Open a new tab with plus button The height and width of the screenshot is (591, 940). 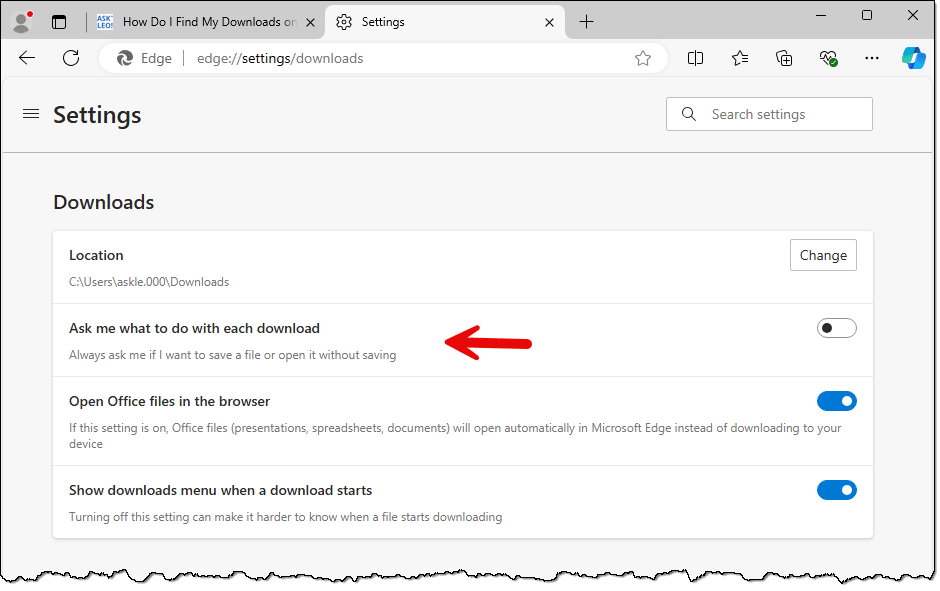point(587,21)
